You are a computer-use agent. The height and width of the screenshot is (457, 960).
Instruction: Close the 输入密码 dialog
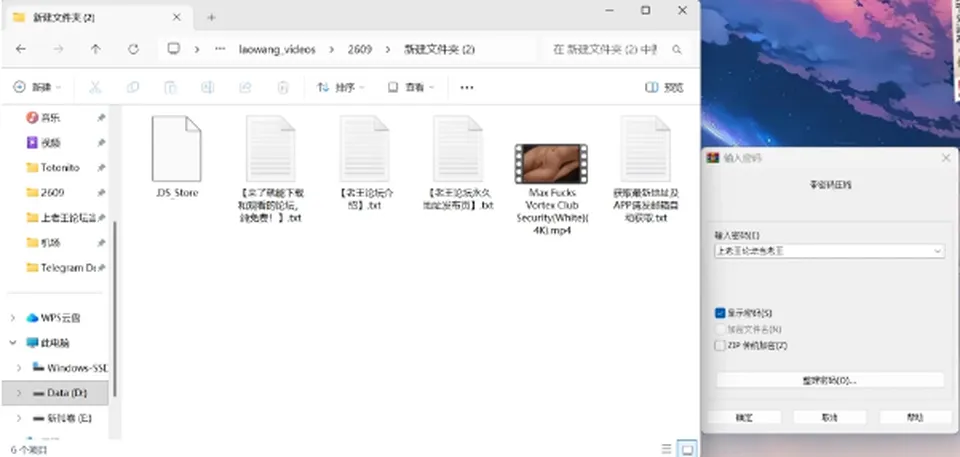pos(945,158)
